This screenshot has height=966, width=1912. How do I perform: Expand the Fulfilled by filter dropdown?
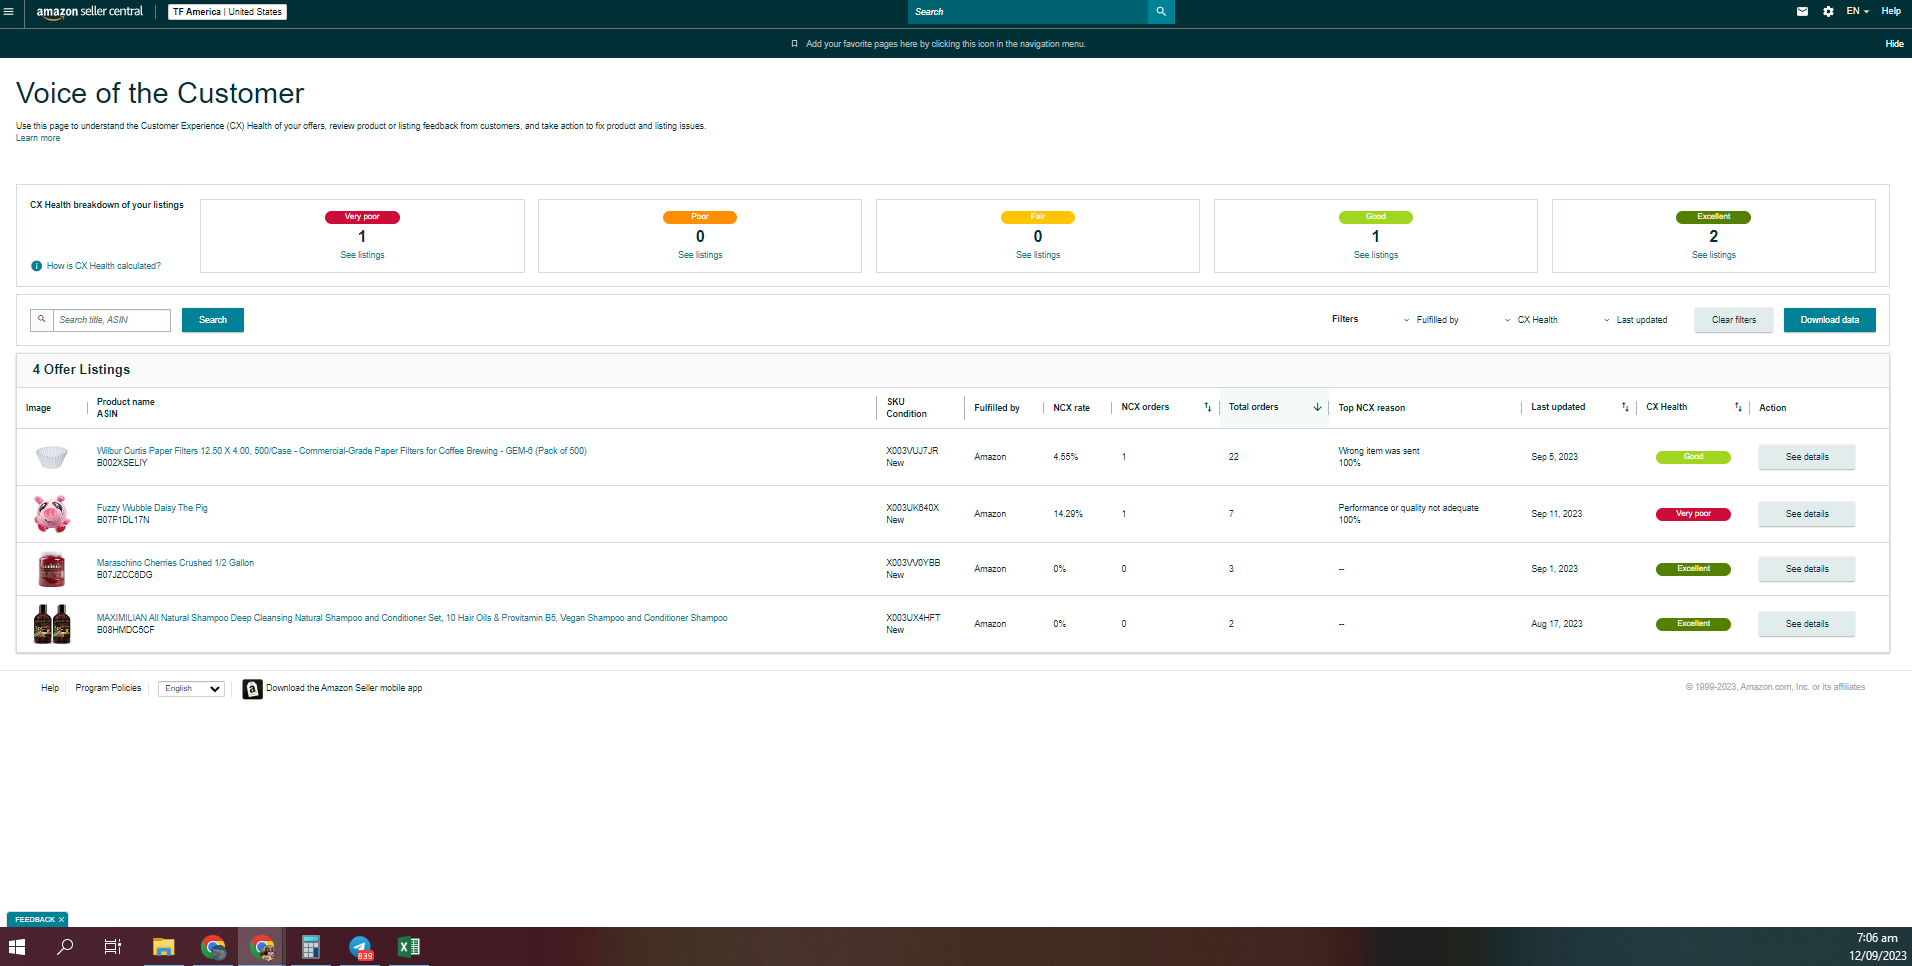1430,320
